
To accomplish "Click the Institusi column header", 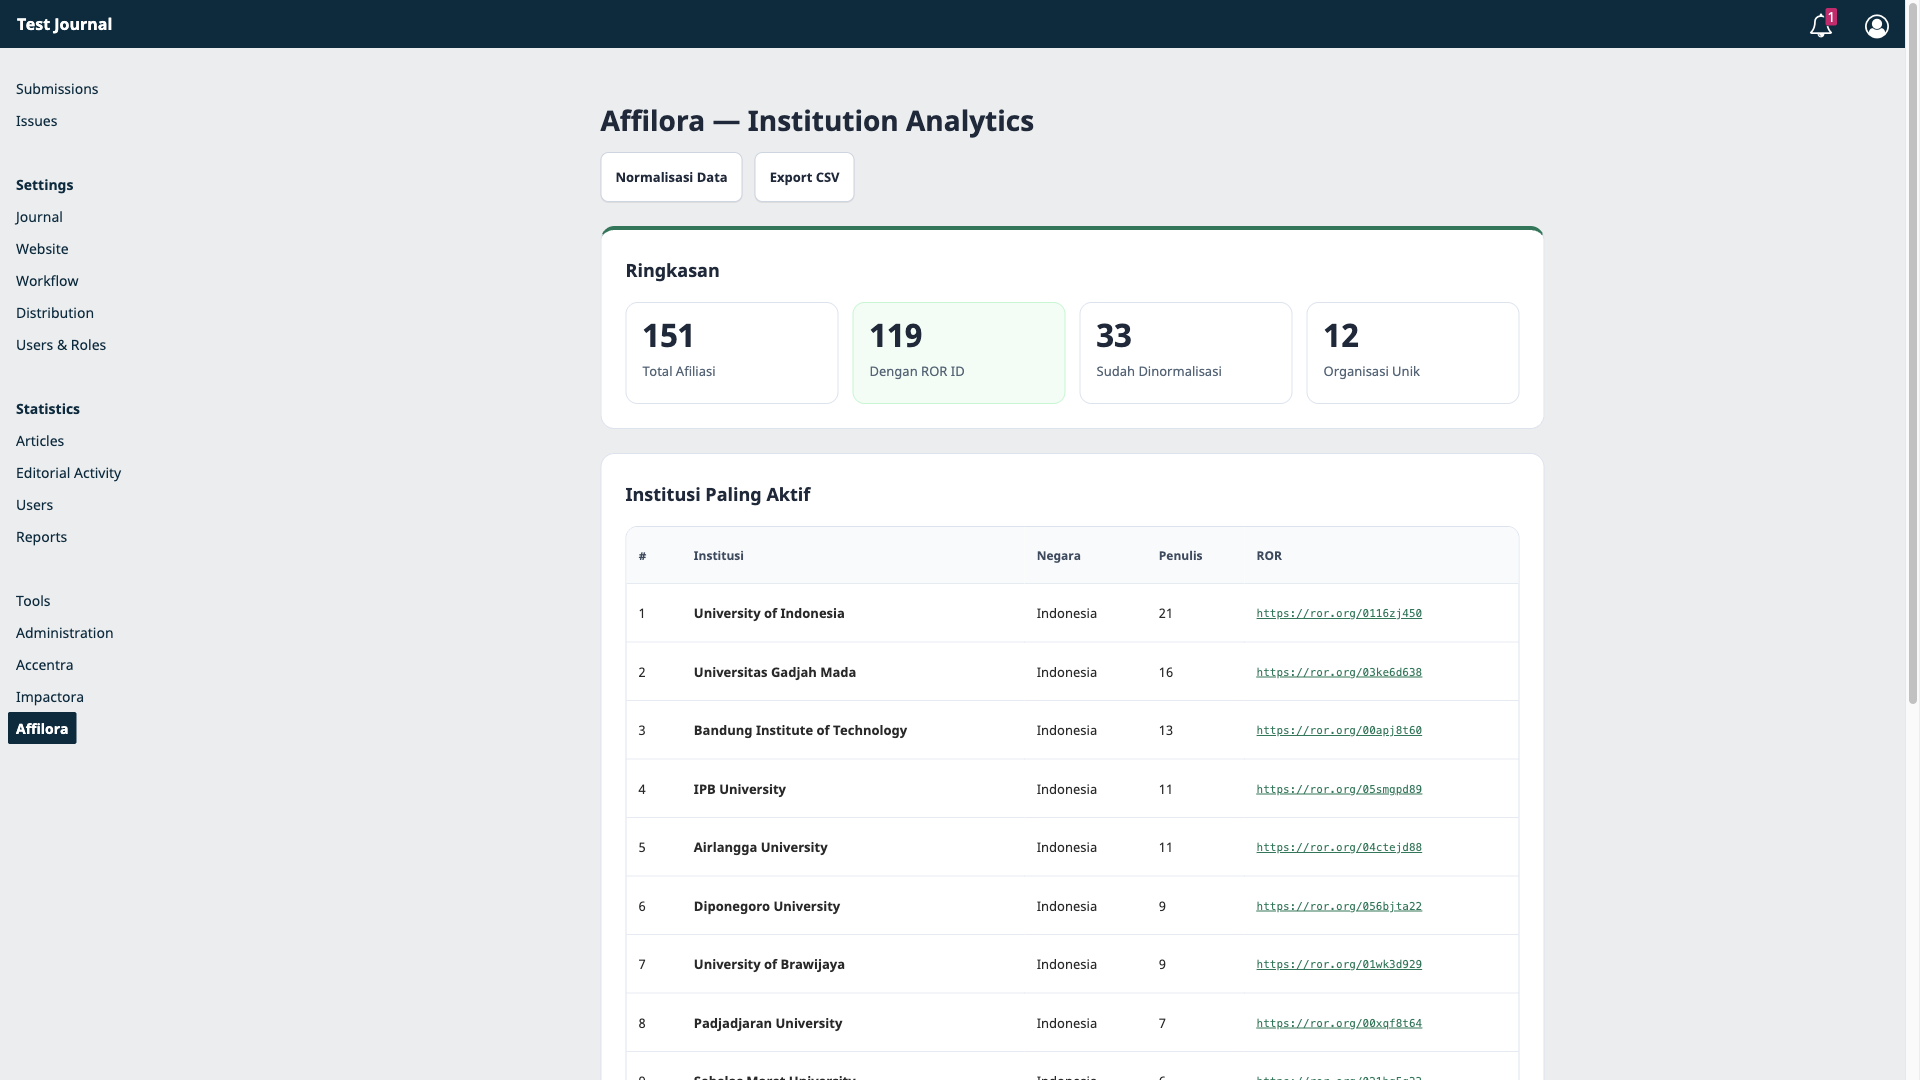I will pos(718,556).
